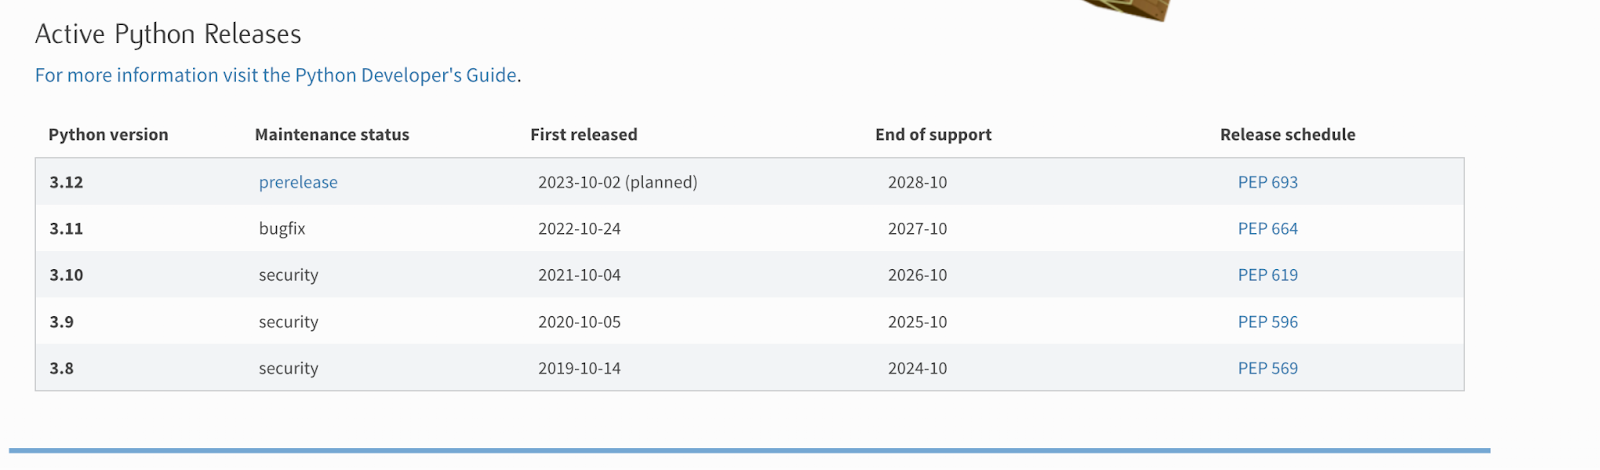This screenshot has width=1600, height=470.
Task: Visit PEP 619 for Python 3.10
Action: (1267, 275)
